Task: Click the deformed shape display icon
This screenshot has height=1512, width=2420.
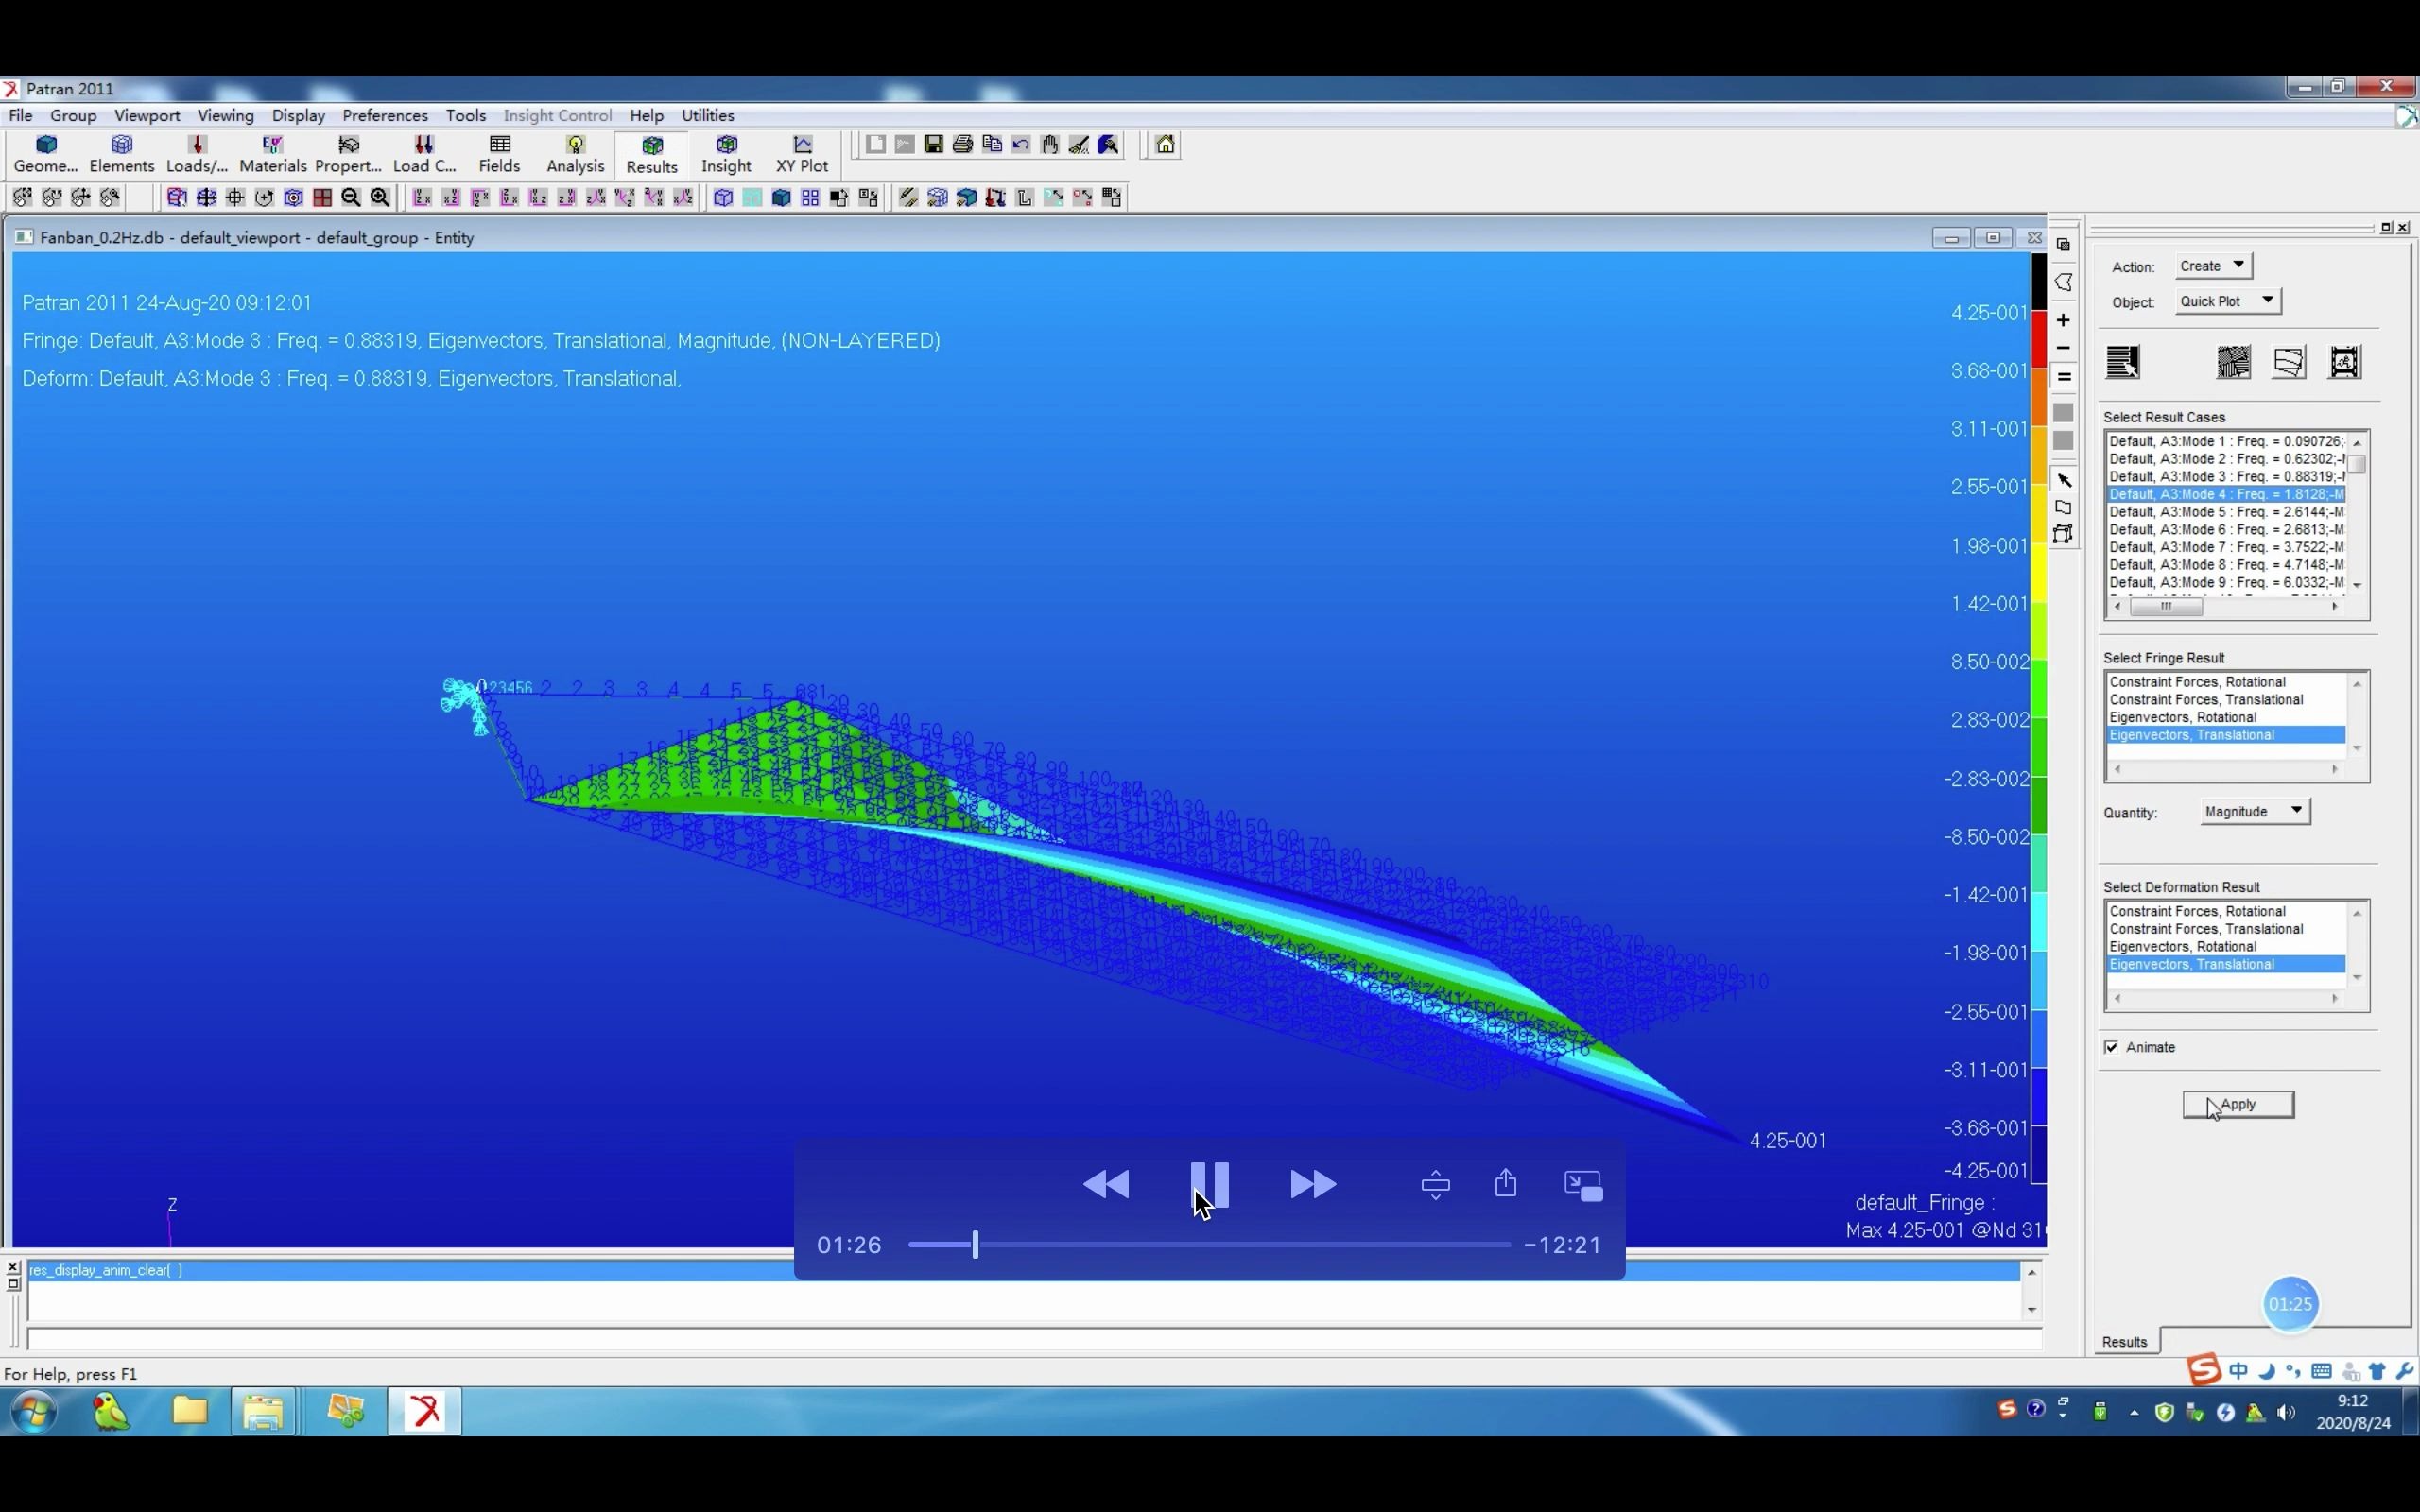Action: click(2288, 362)
